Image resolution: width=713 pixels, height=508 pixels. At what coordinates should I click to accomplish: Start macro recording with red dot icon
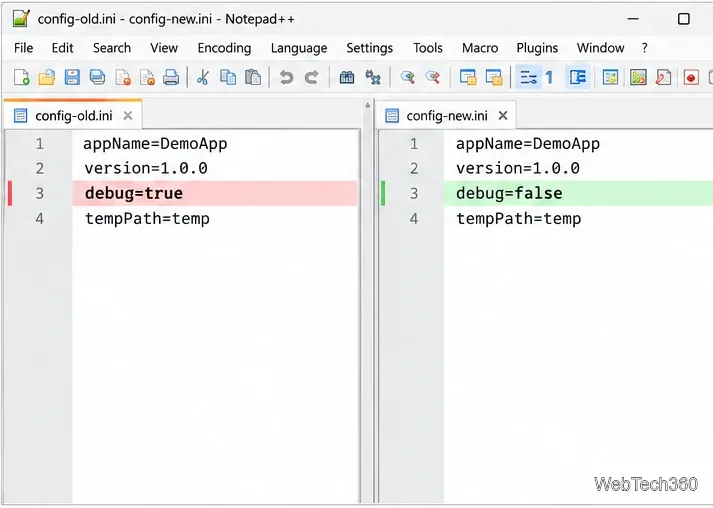pos(691,77)
